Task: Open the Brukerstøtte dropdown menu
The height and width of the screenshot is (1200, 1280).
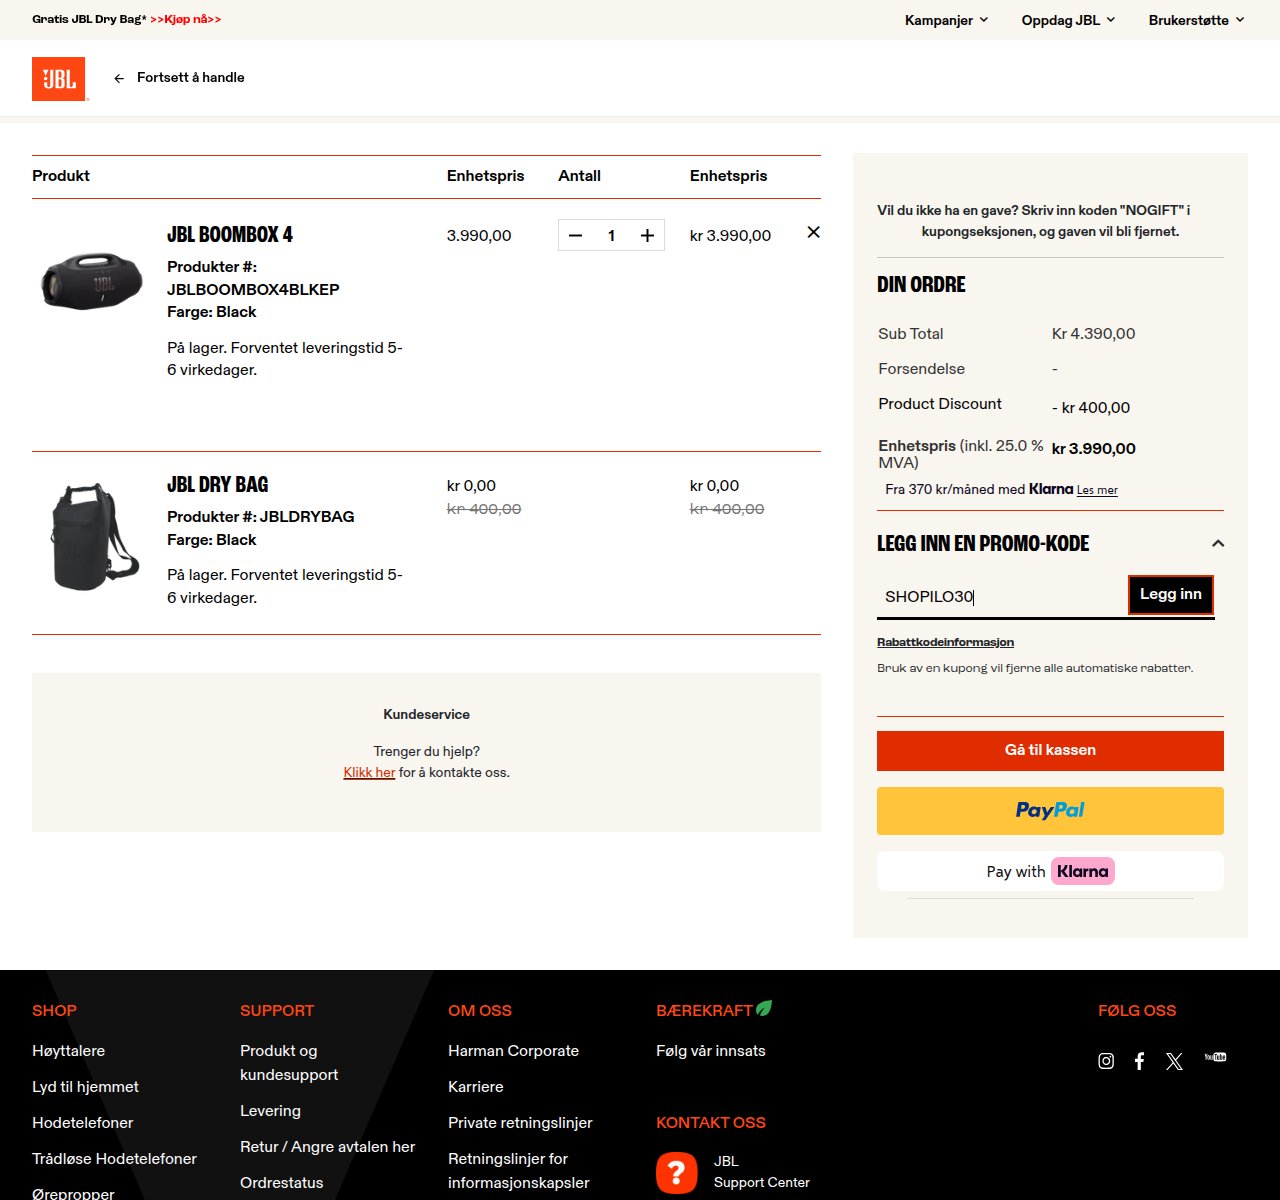Action: point(1196,20)
